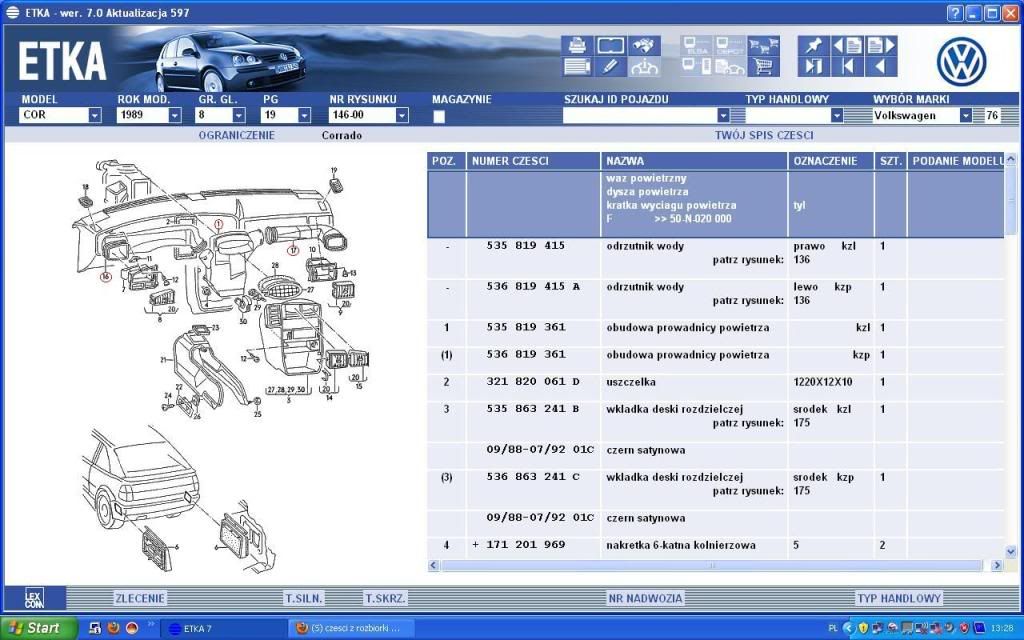The image size is (1024, 640).
Task: Open the SZUKAJ ID POJAZDU dropdown
Action: pos(723,115)
